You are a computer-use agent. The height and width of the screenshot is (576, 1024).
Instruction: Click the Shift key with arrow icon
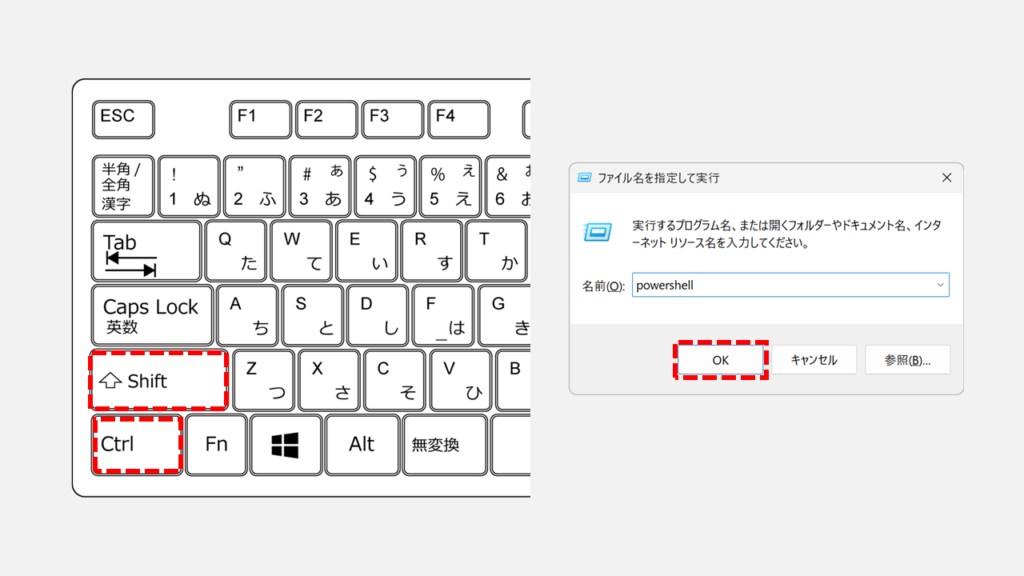pos(159,381)
